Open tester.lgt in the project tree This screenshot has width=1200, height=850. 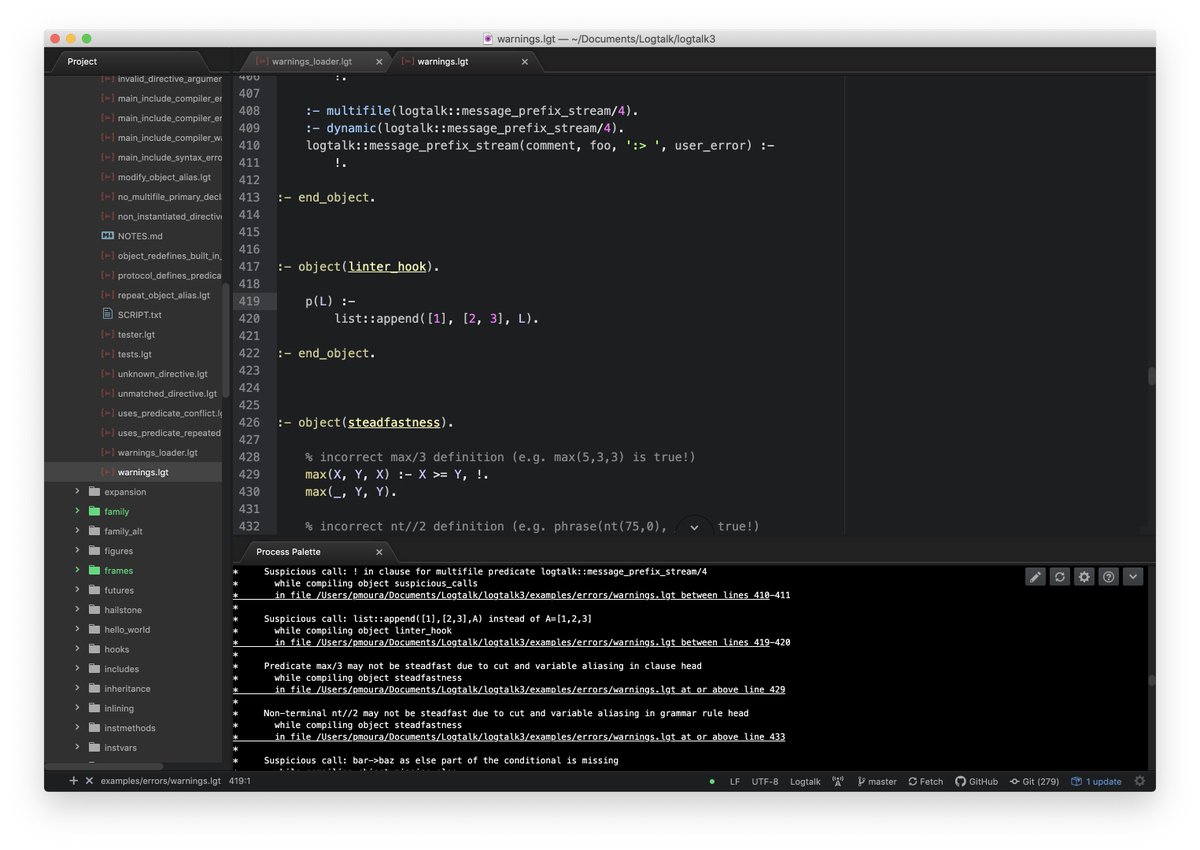136,334
